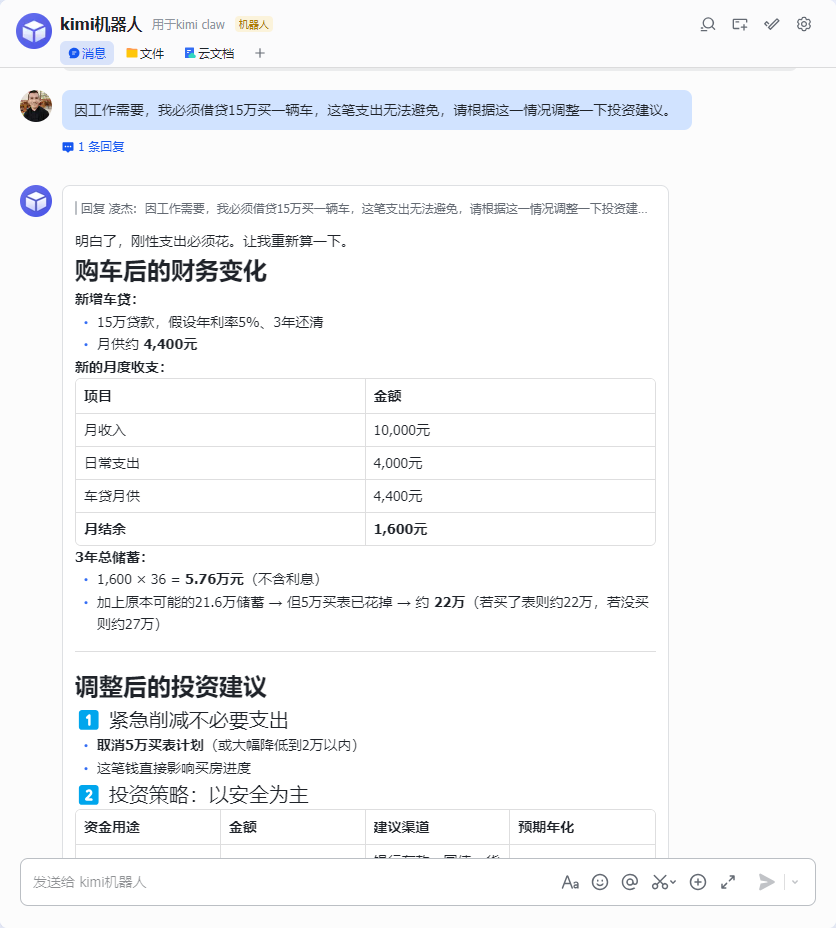This screenshot has height=928, width=836.
Task: Expand the screenshot options dropdown arrow
Action: (x=673, y=882)
